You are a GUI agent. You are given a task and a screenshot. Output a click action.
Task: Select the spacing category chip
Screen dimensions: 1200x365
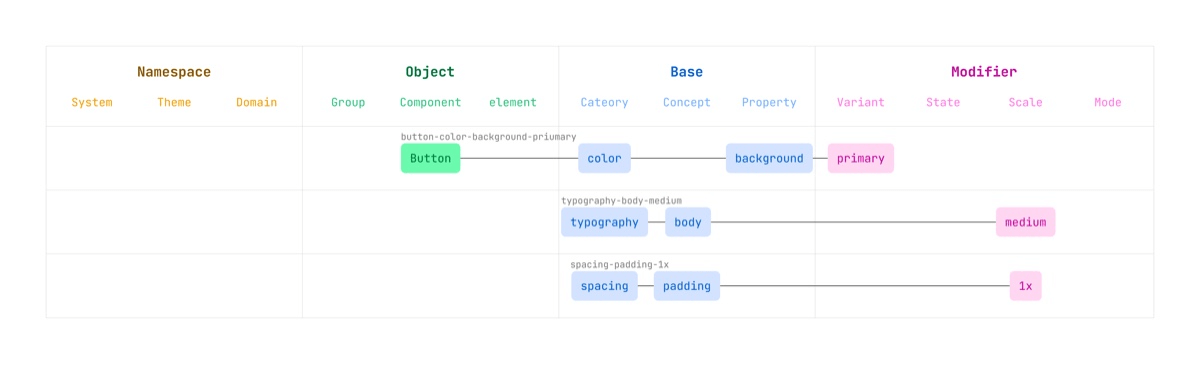[604, 286]
